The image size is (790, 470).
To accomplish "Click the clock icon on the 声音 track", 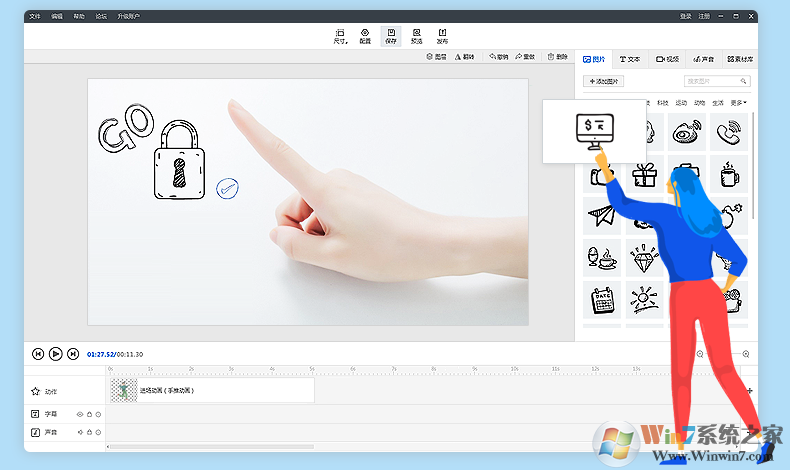I will [98, 432].
